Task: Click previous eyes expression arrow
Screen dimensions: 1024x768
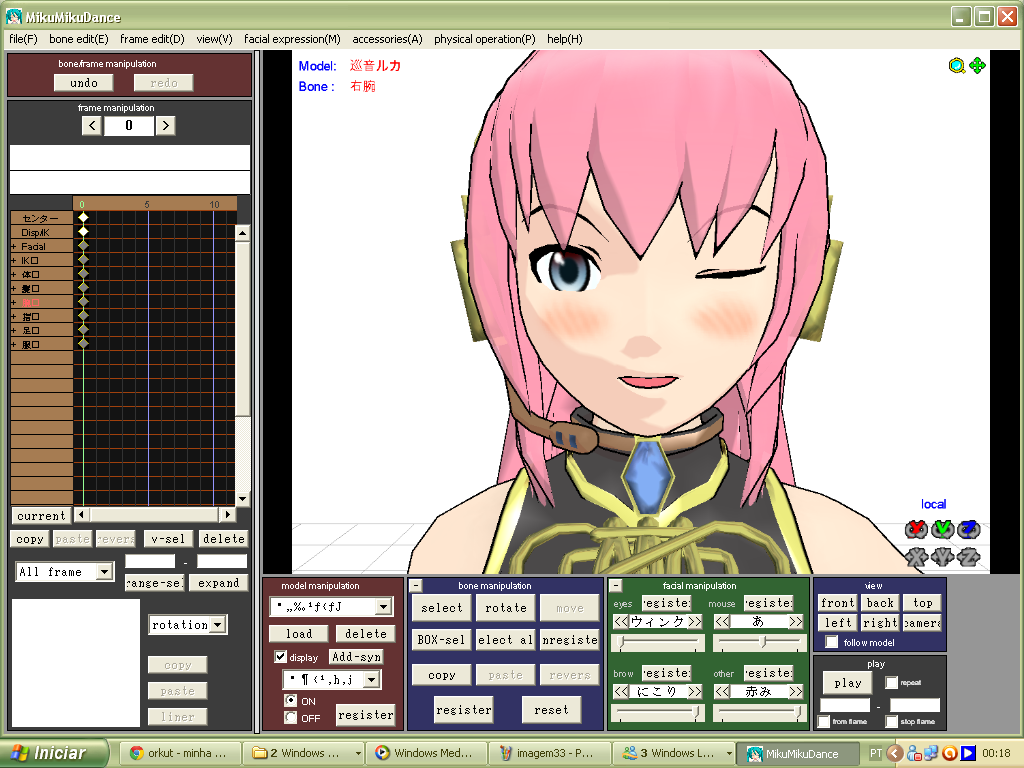Action: coord(620,622)
